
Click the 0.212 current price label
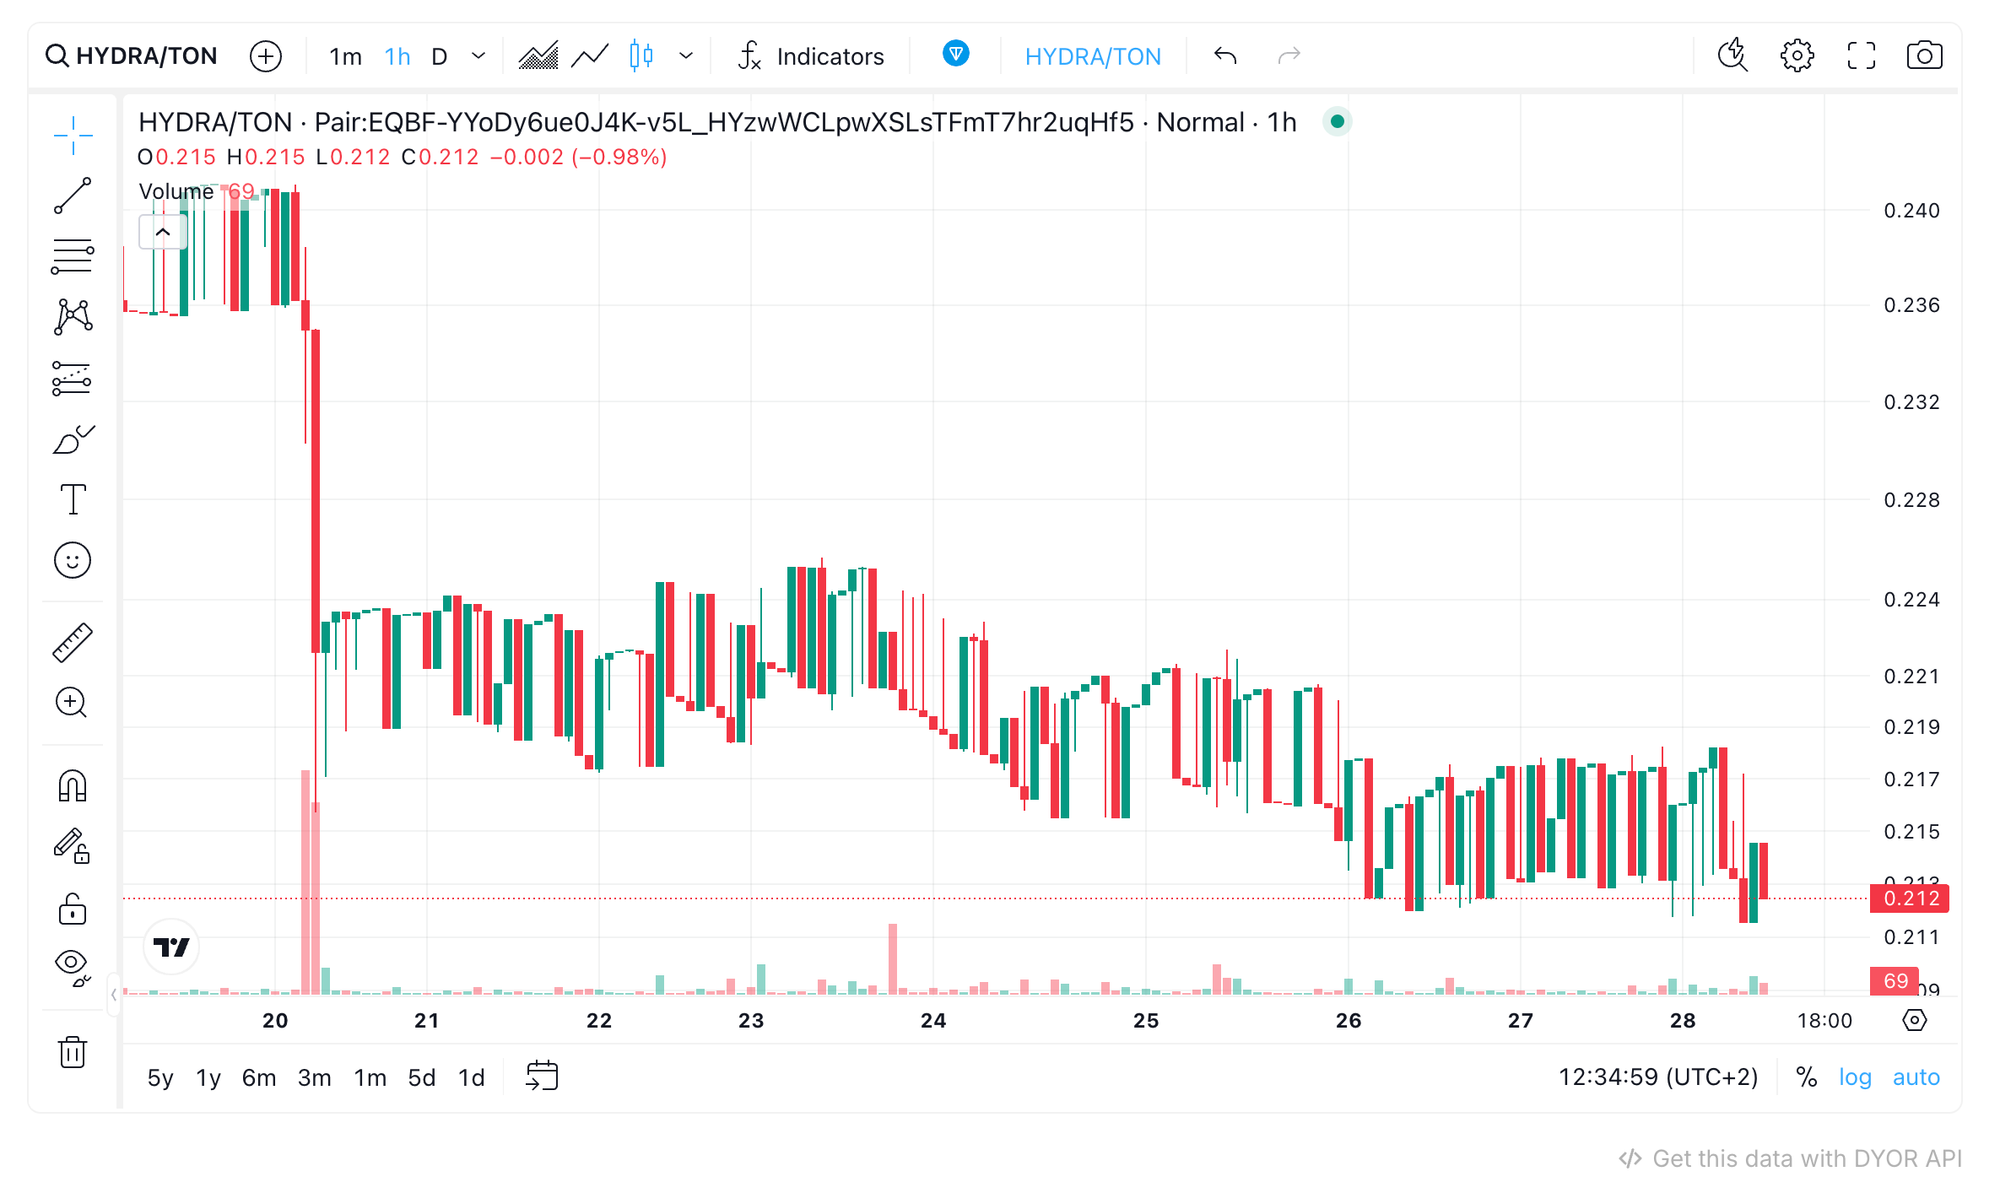click(1909, 898)
